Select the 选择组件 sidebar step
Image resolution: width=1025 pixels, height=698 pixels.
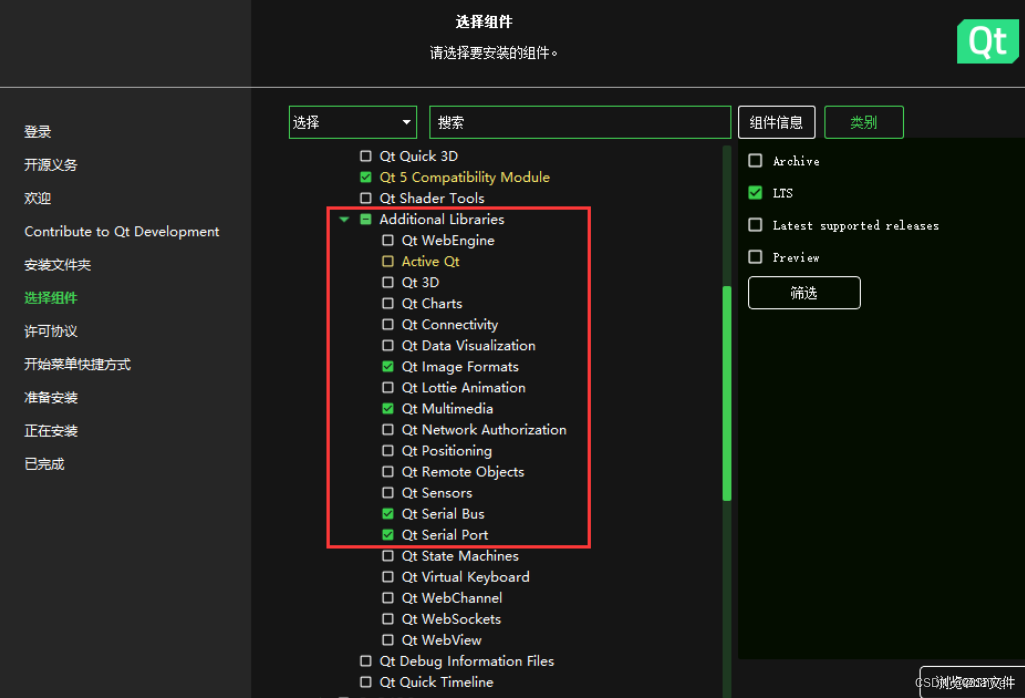tap(50, 298)
